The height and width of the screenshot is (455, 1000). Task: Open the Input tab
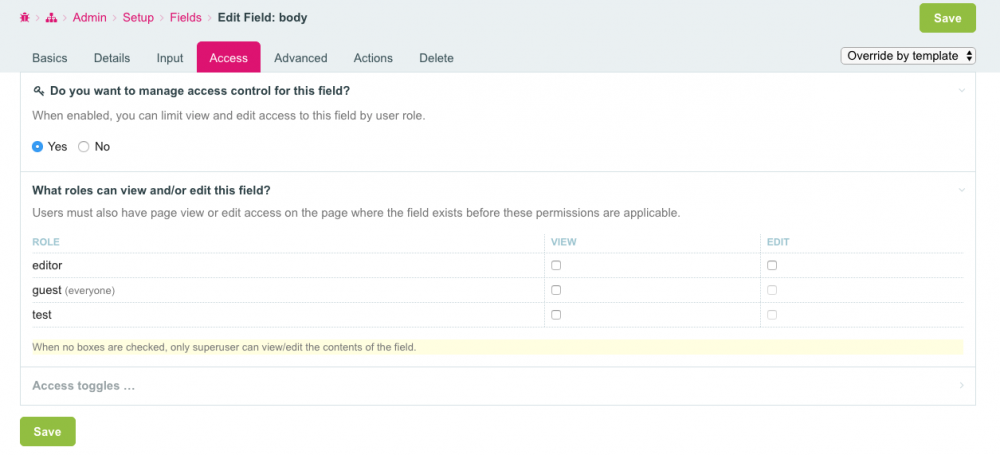click(x=170, y=58)
